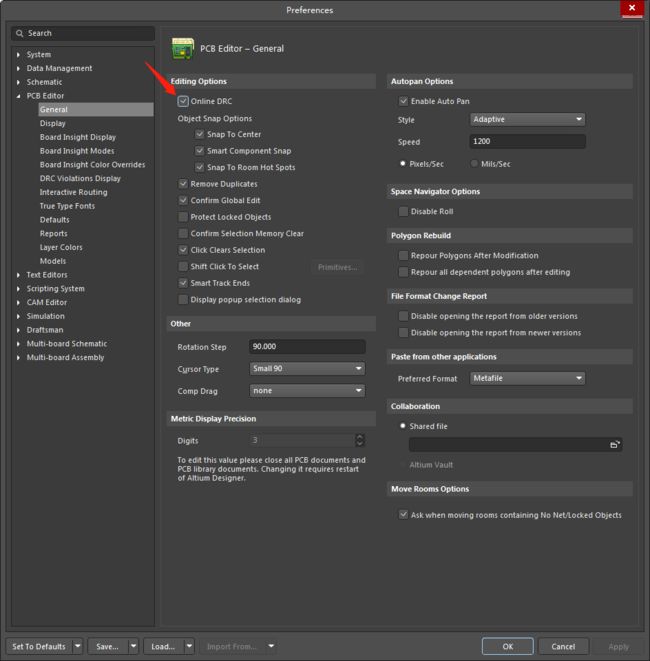Click the OK button
The height and width of the screenshot is (661, 650).
click(x=508, y=646)
